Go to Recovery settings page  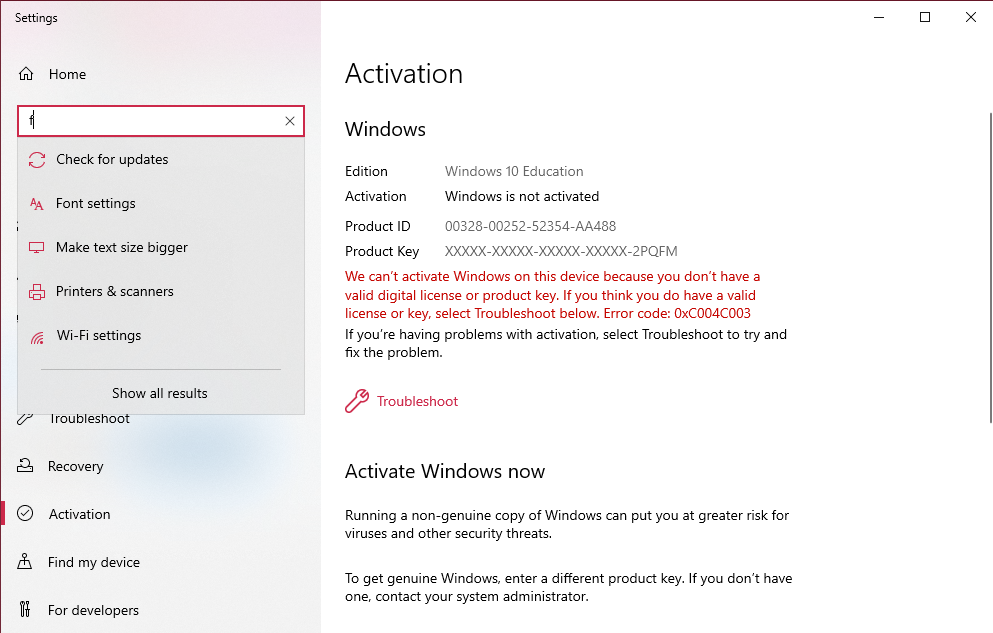point(75,467)
